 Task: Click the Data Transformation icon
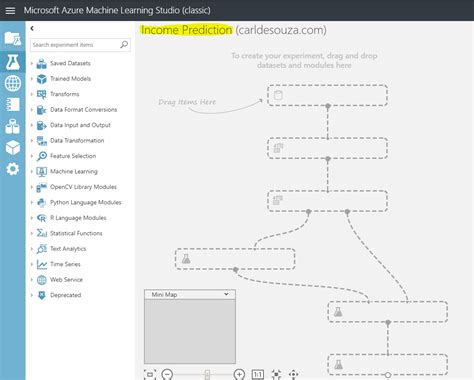click(41, 141)
